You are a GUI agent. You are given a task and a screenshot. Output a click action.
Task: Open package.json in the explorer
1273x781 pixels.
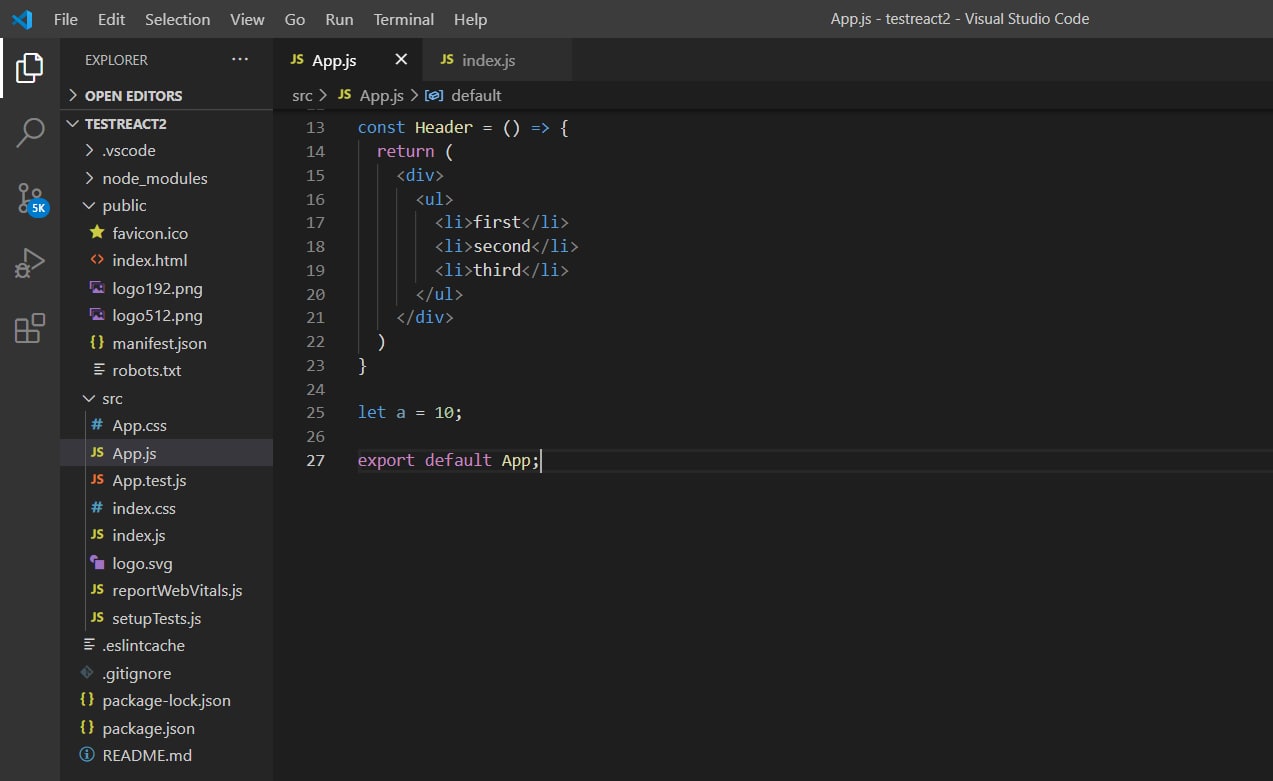tap(148, 728)
